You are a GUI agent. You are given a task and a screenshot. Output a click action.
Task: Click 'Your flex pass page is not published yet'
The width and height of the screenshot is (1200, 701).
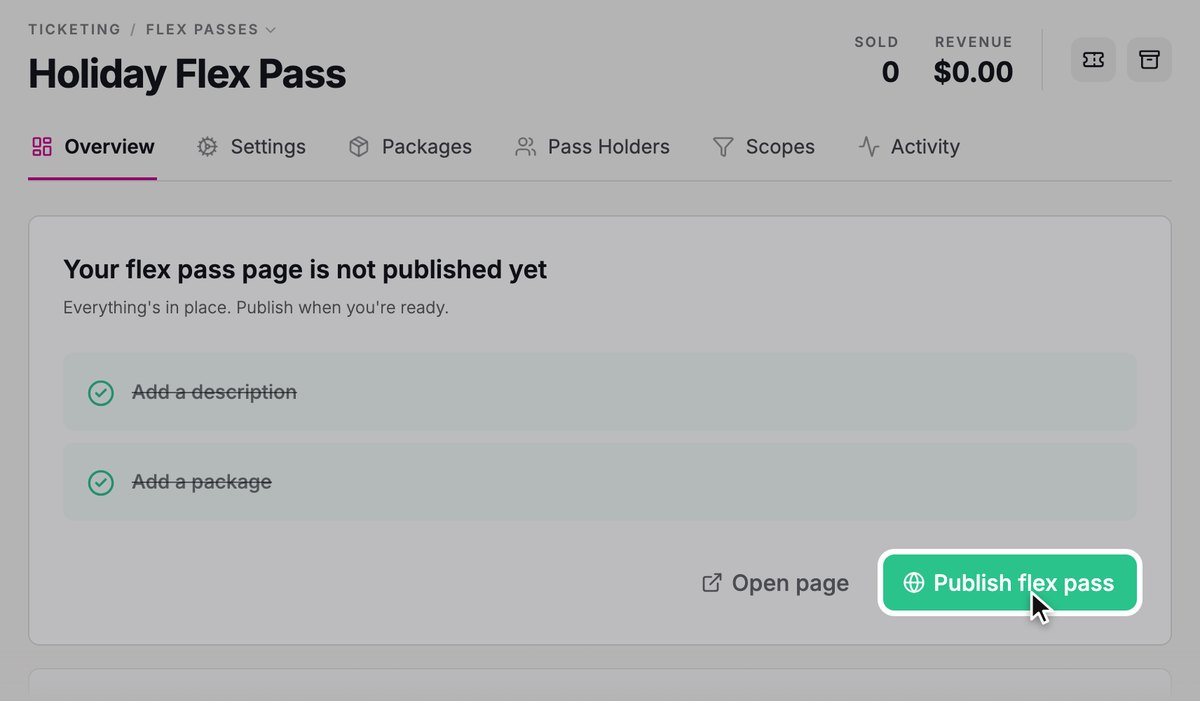click(305, 270)
